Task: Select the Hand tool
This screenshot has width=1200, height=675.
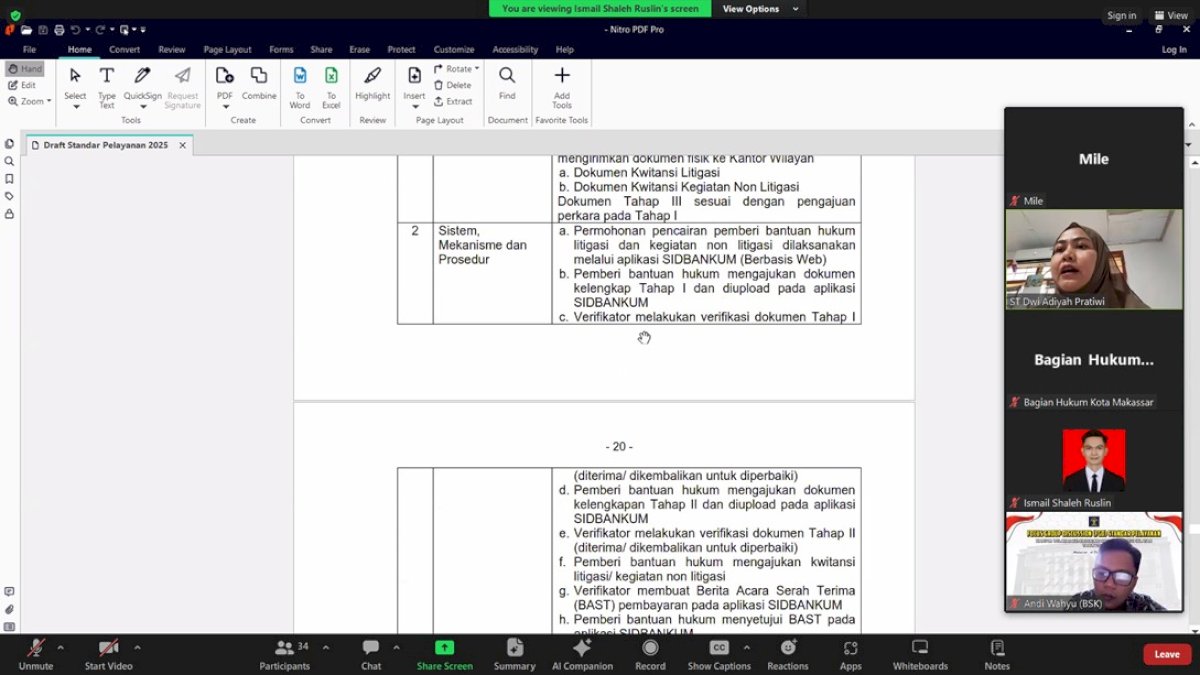Action: (x=25, y=69)
